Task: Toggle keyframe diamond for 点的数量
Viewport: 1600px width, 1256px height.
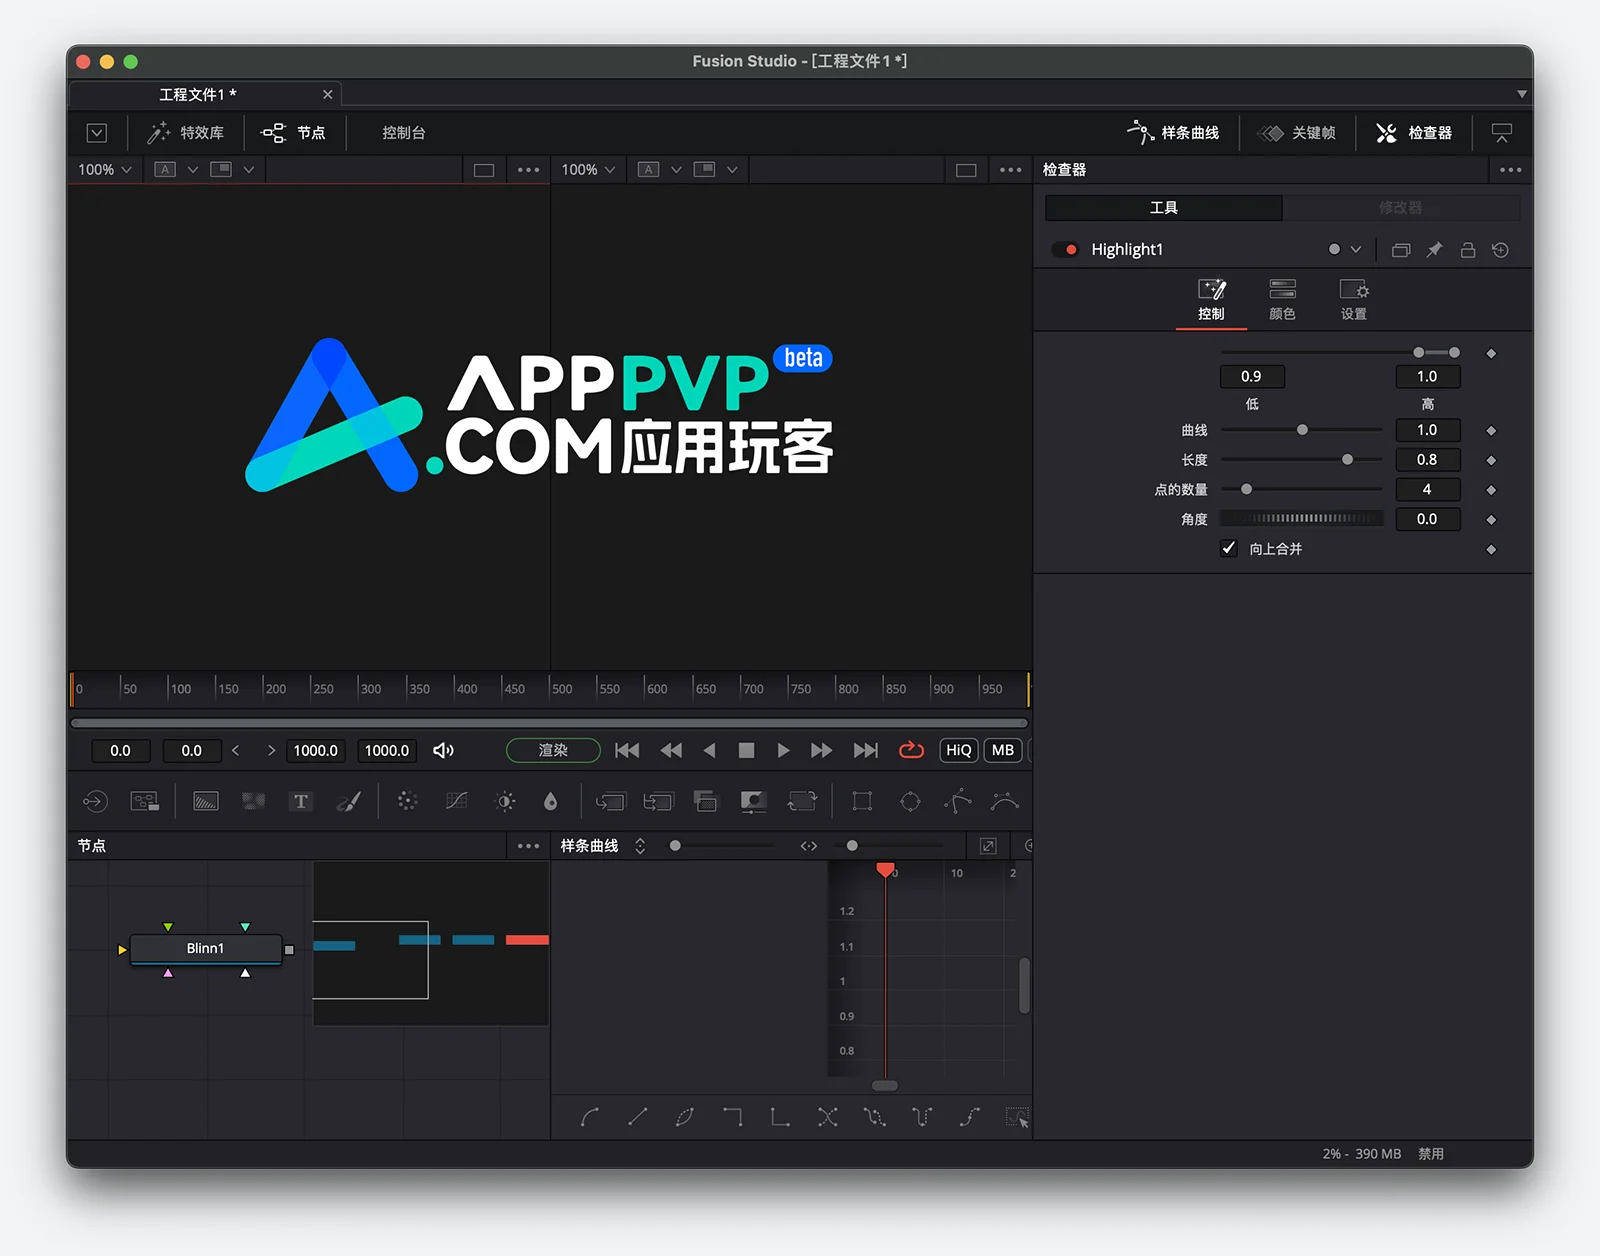Action: pos(1491,490)
